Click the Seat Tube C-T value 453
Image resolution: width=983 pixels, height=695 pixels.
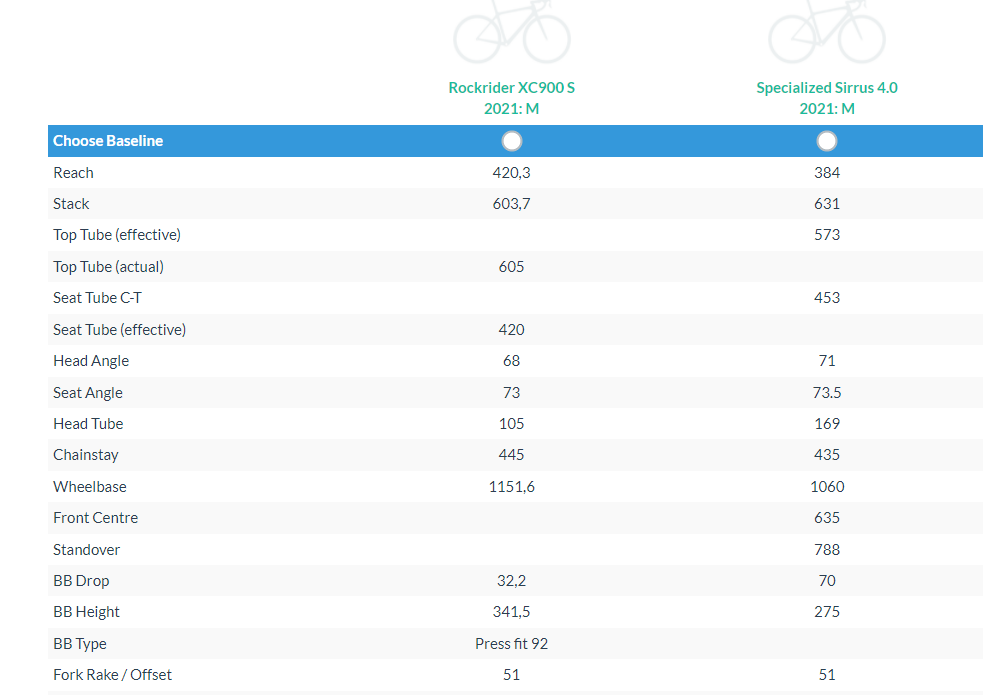pyautogui.click(x=827, y=298)
